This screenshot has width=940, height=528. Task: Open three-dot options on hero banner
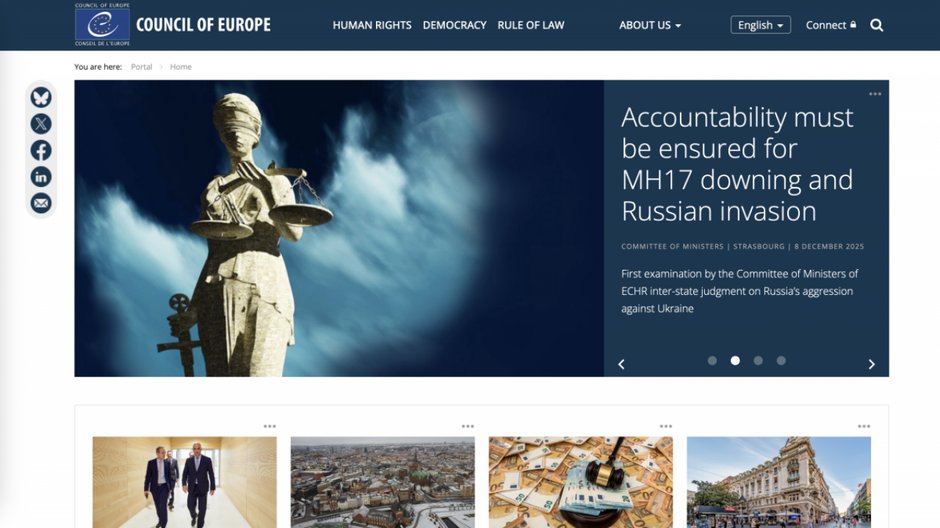pos(875,94)
